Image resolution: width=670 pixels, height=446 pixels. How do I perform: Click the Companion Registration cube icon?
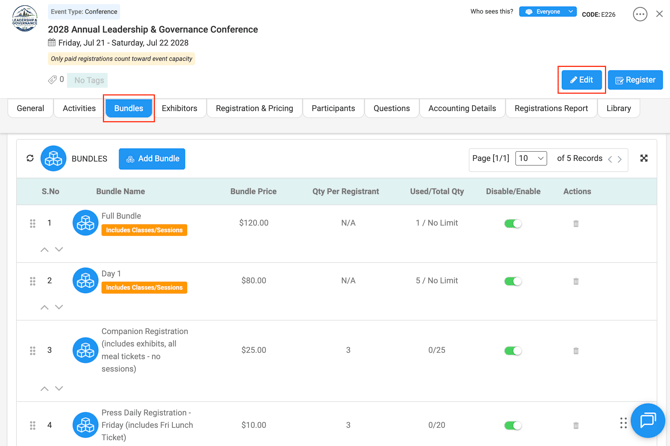point(85,350)
